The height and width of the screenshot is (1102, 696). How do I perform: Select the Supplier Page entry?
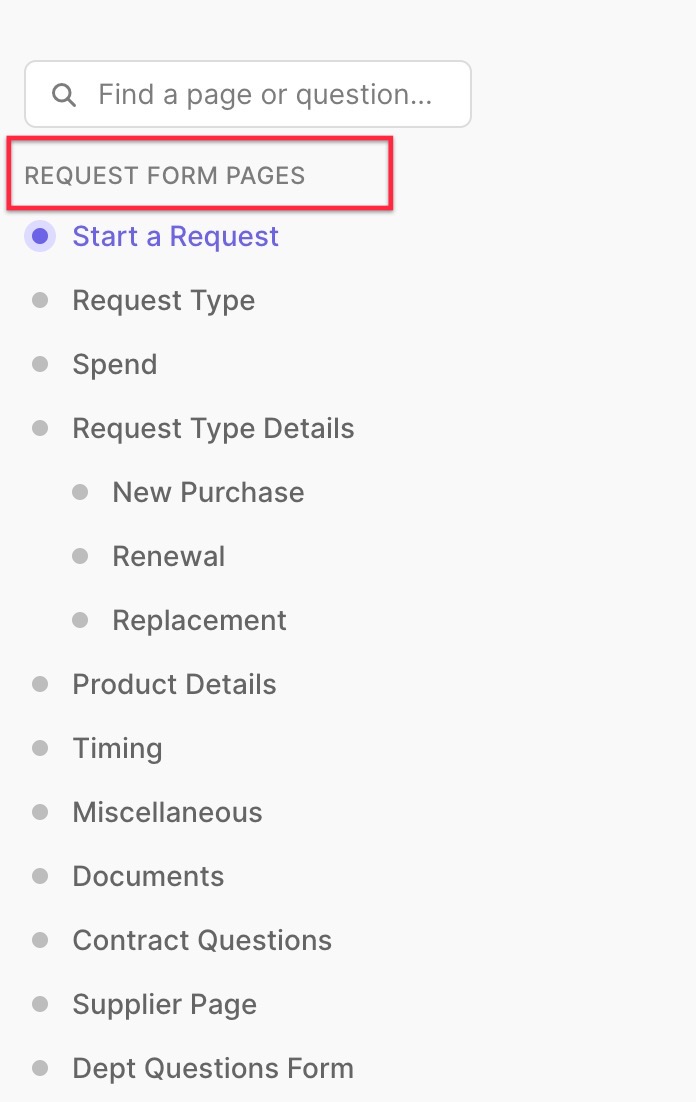[x=165, y=1004]
